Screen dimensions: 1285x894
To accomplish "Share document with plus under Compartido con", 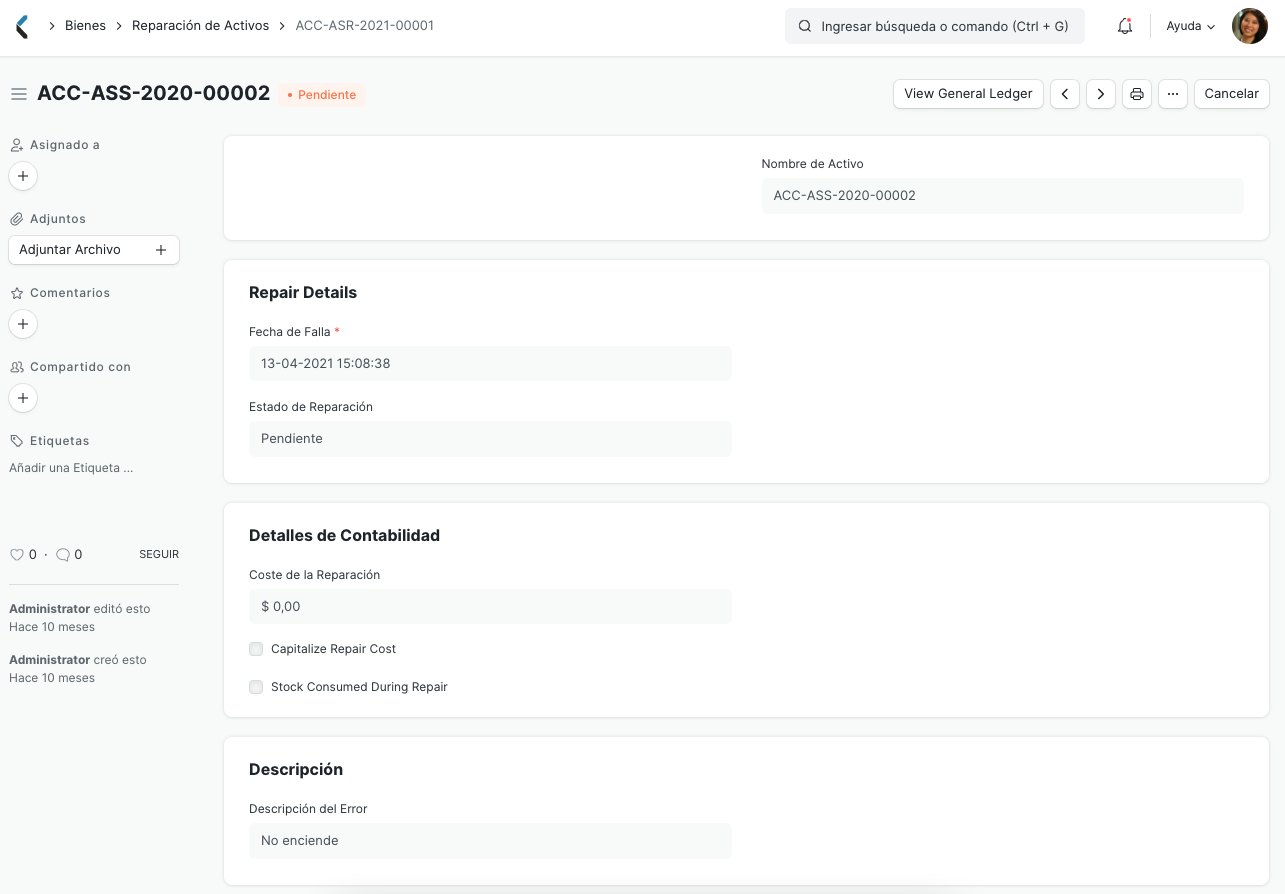I will tap(23, 398).
